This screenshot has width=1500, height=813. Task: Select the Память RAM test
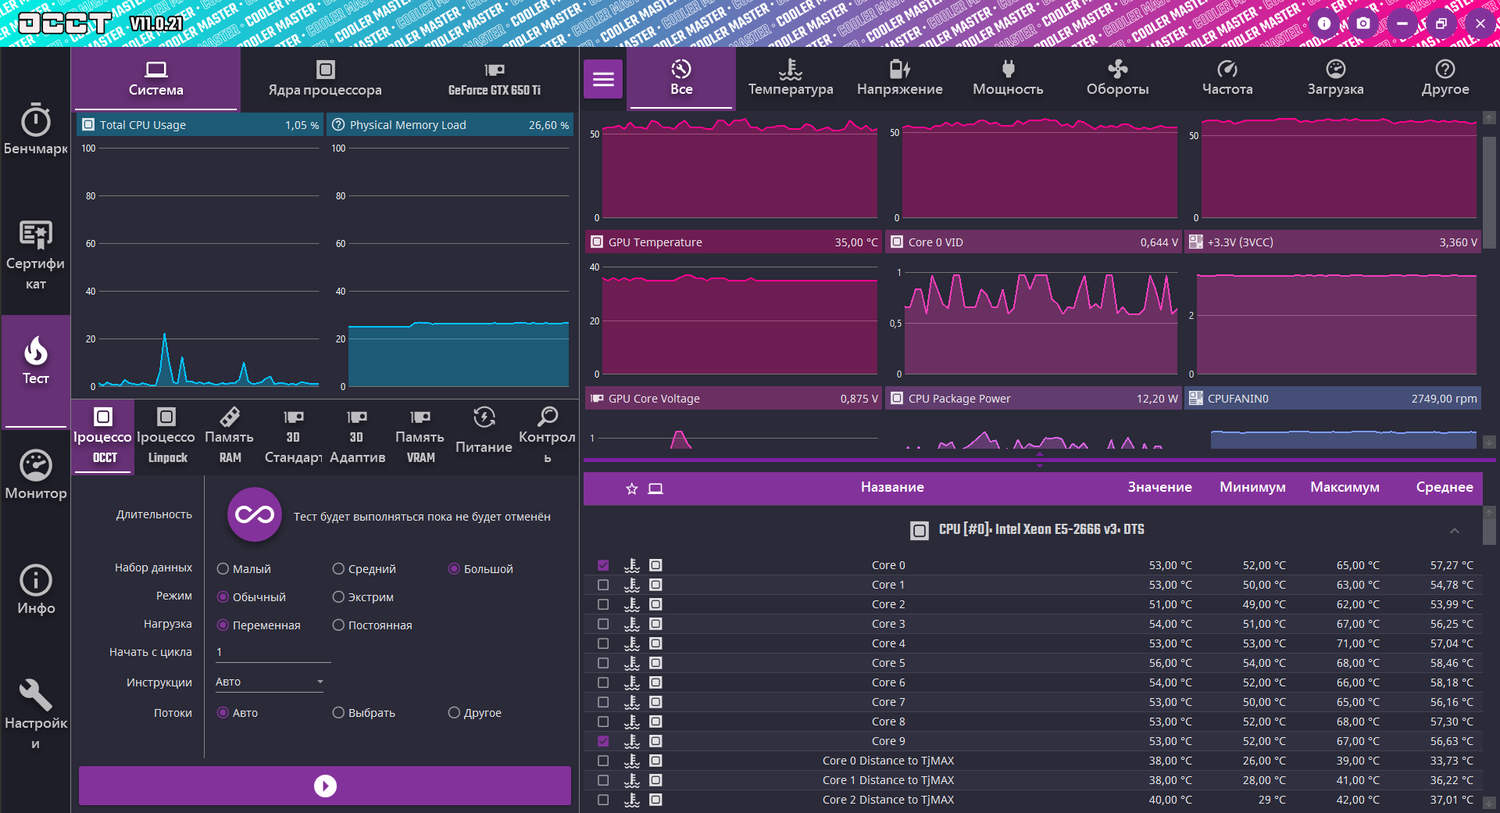click(230, 436)
